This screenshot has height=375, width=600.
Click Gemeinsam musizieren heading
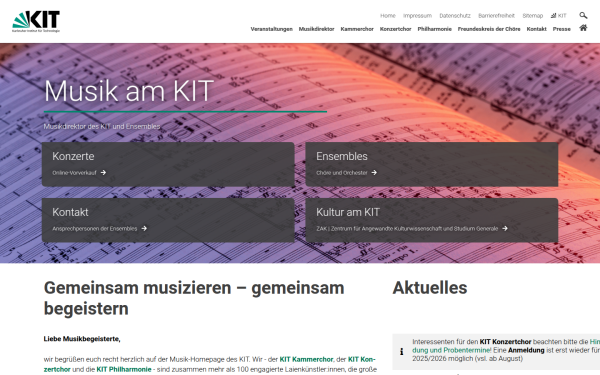click(x=194, y=298)
